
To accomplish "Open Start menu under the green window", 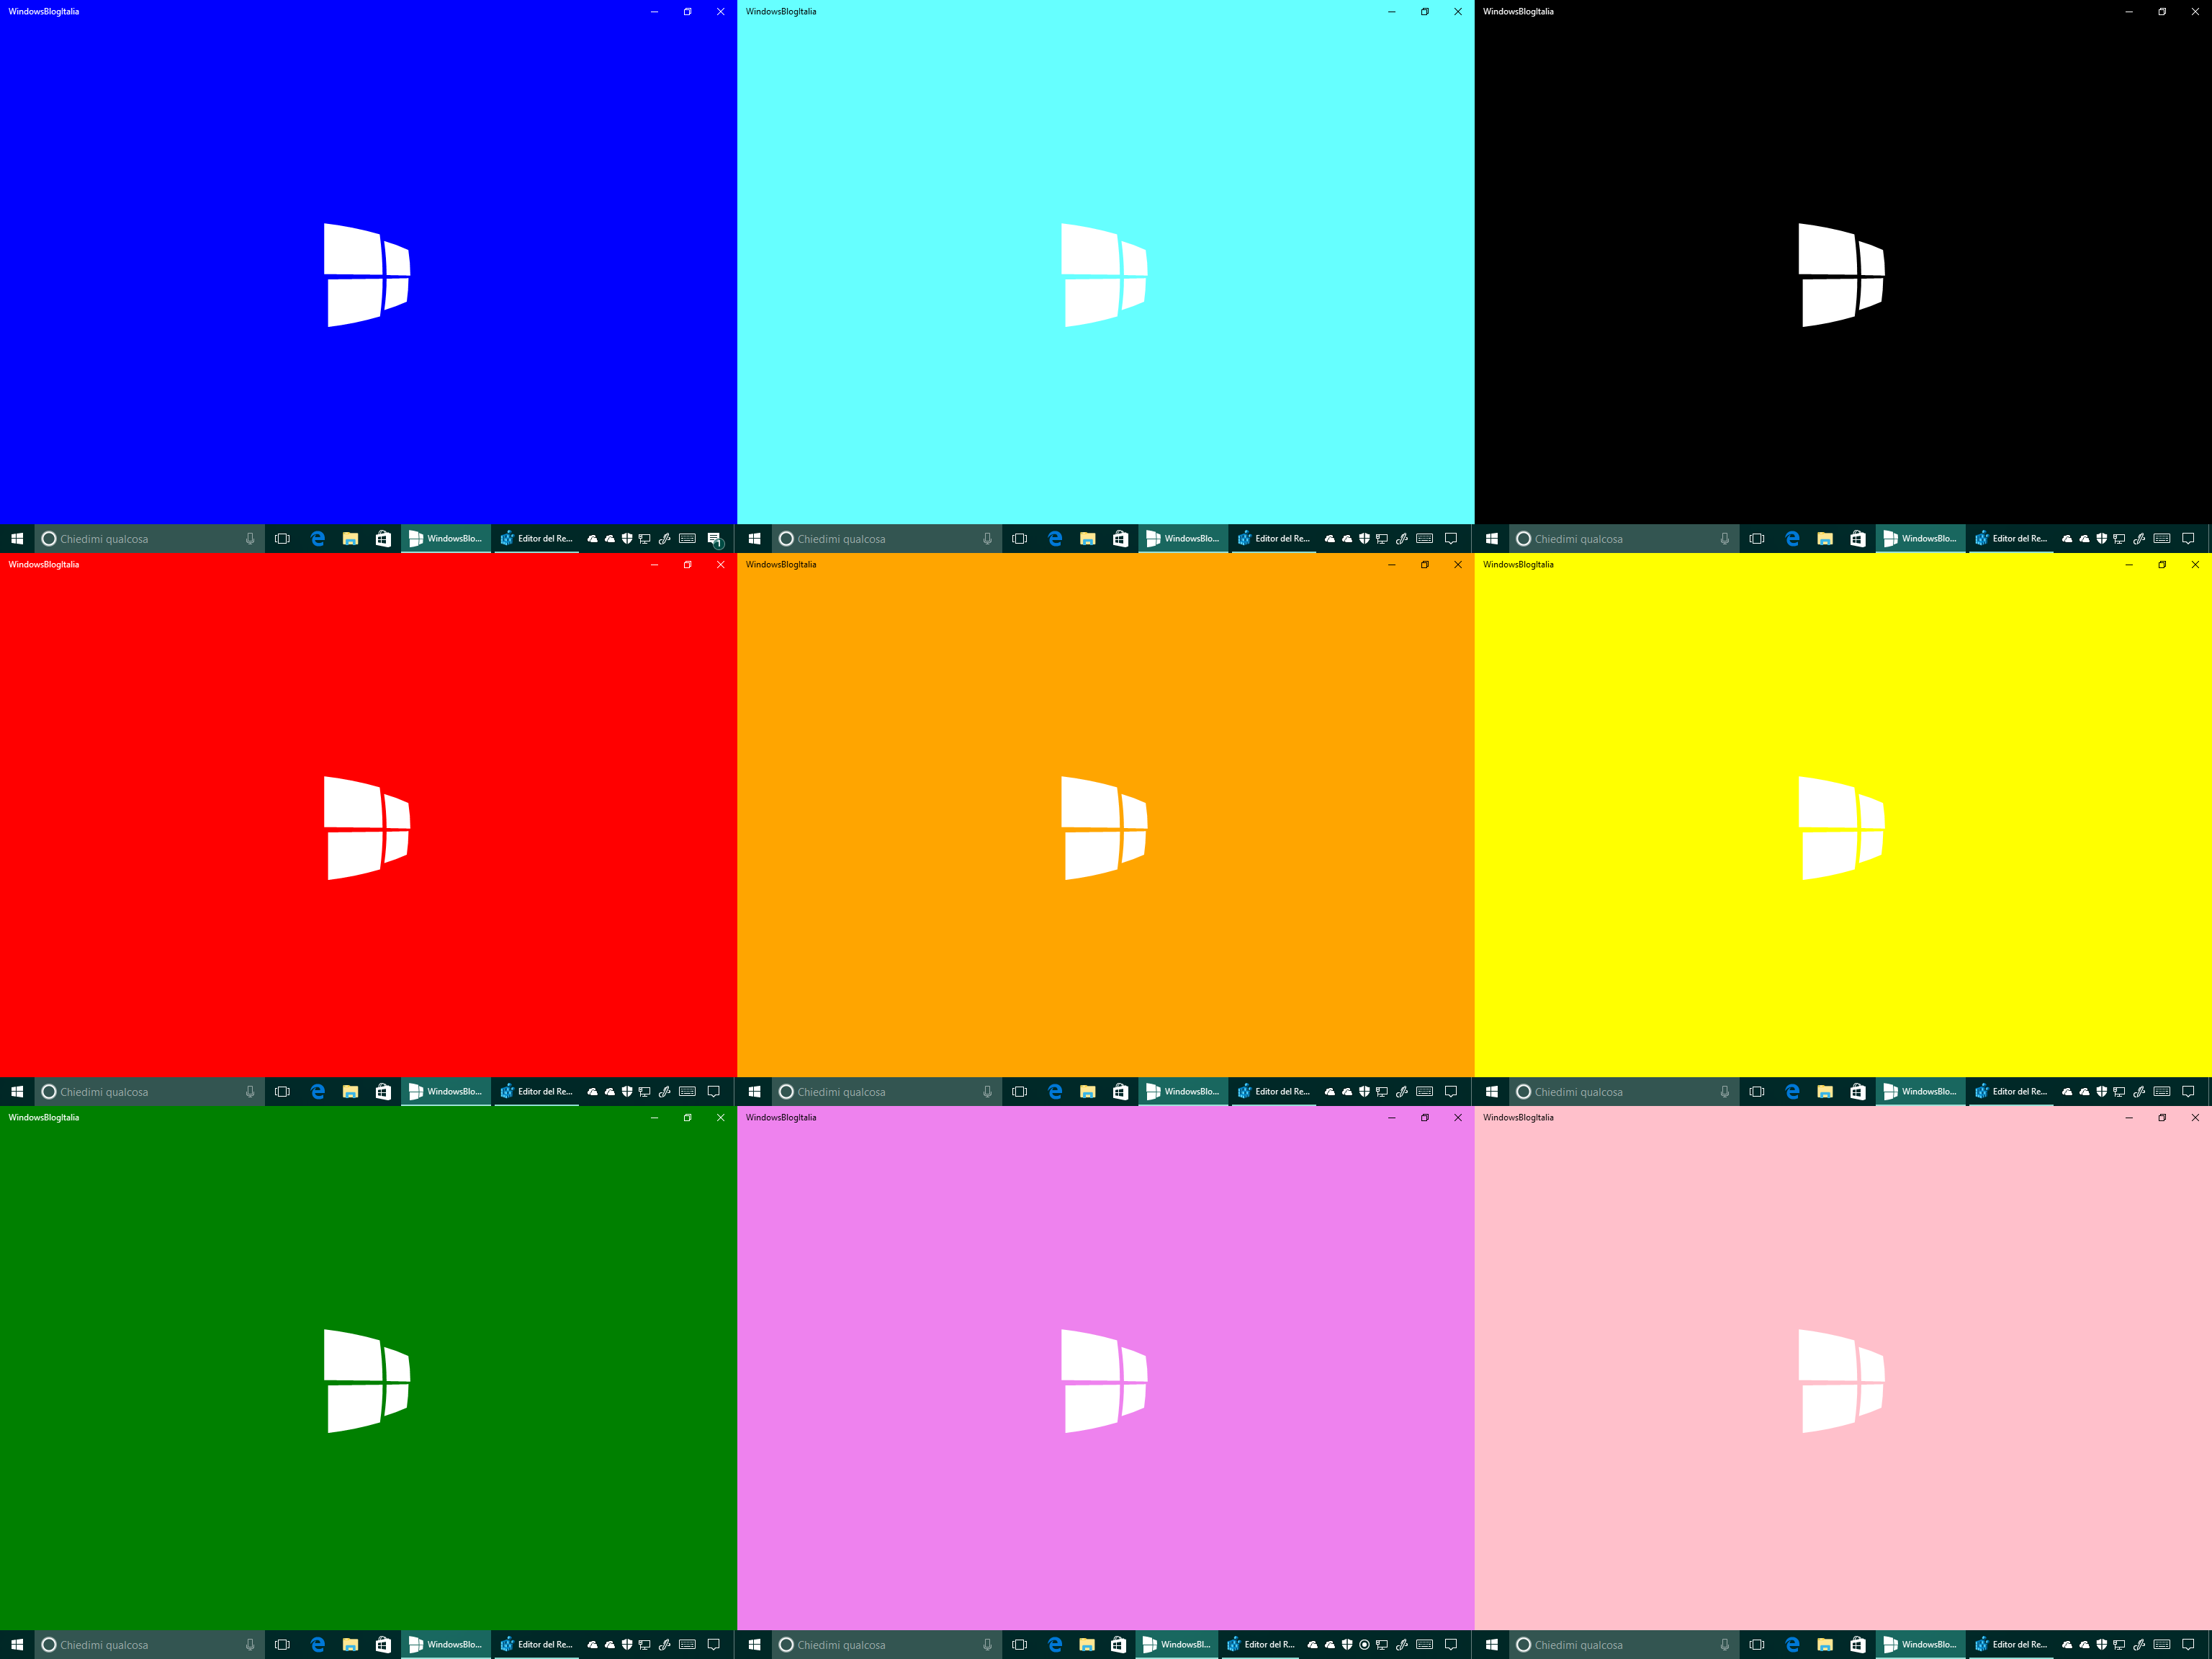I will (x=17, y=1645).
